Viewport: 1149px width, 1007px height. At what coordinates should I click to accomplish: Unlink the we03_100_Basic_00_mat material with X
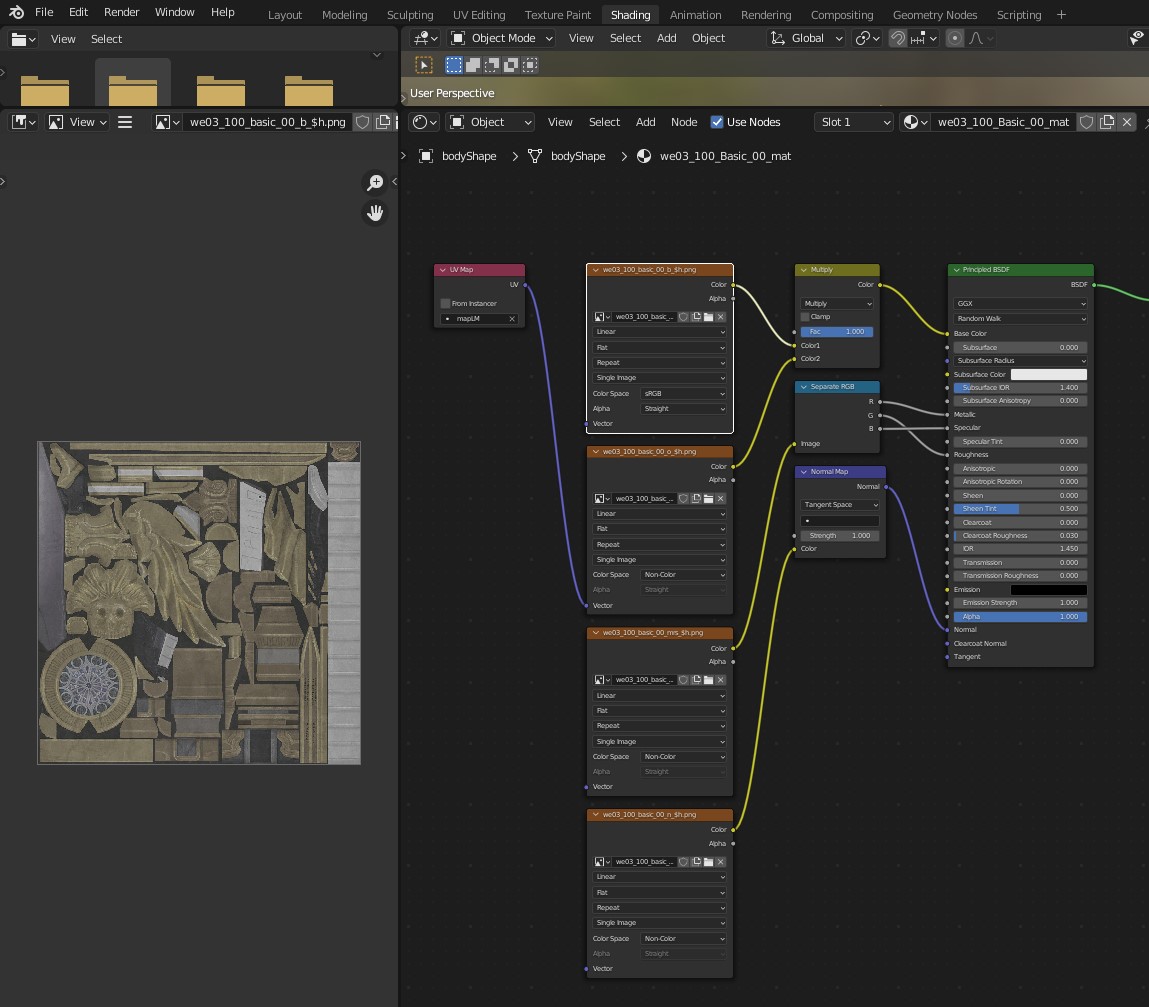click(1127, 122)
